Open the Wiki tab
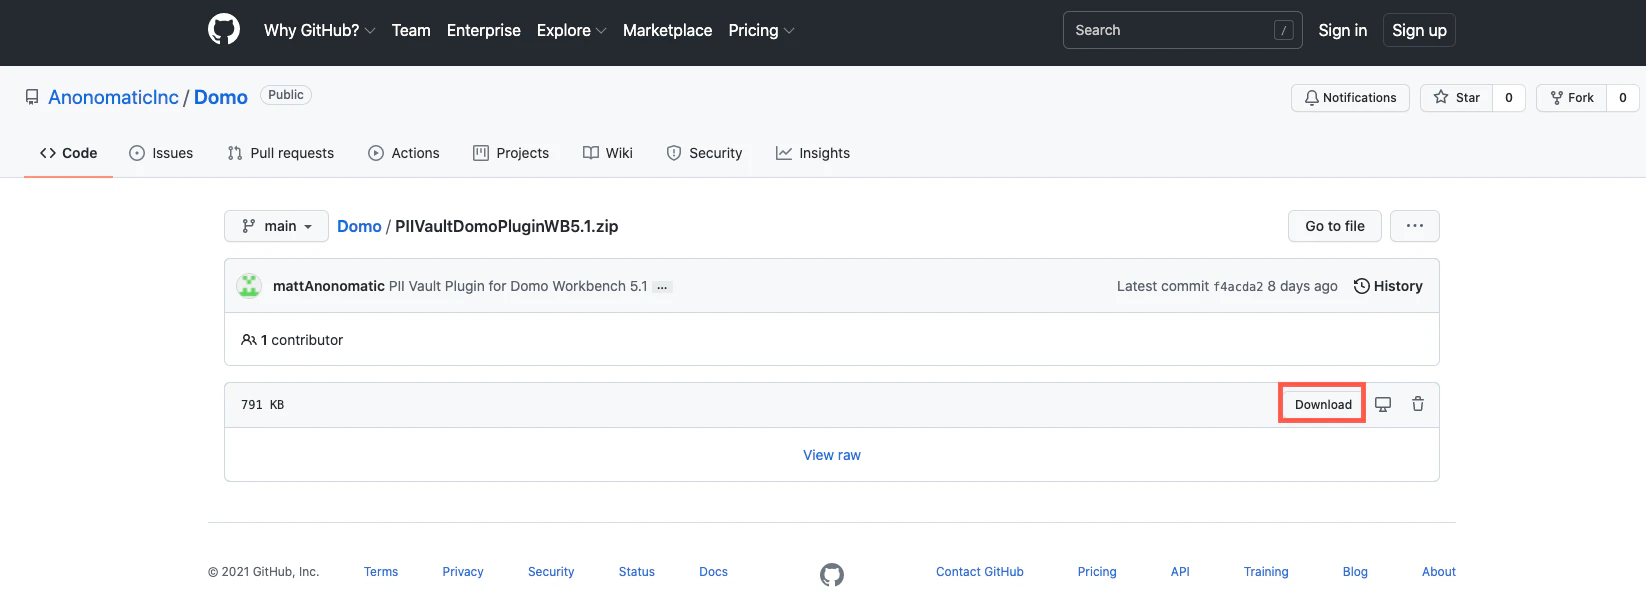The height and width of the screenshot is (605, 1646). point(608,153)
